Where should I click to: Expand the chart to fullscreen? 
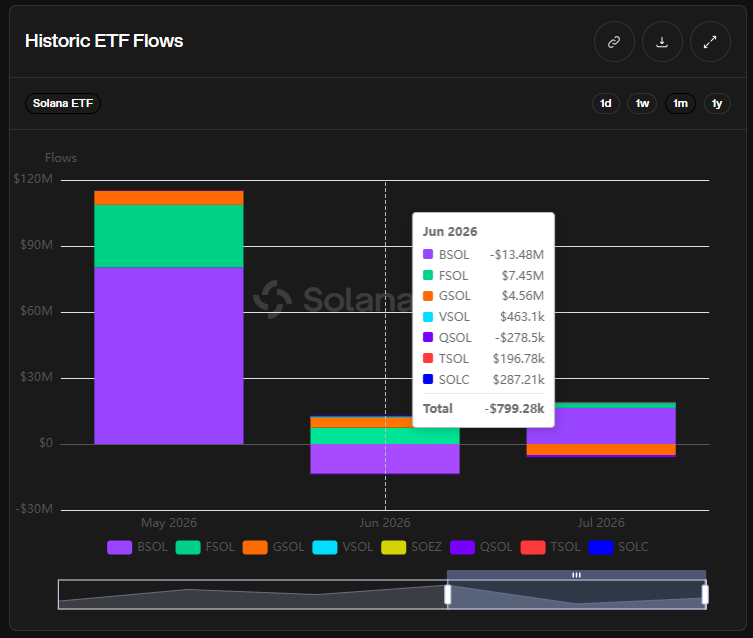[x=710, y=42]
